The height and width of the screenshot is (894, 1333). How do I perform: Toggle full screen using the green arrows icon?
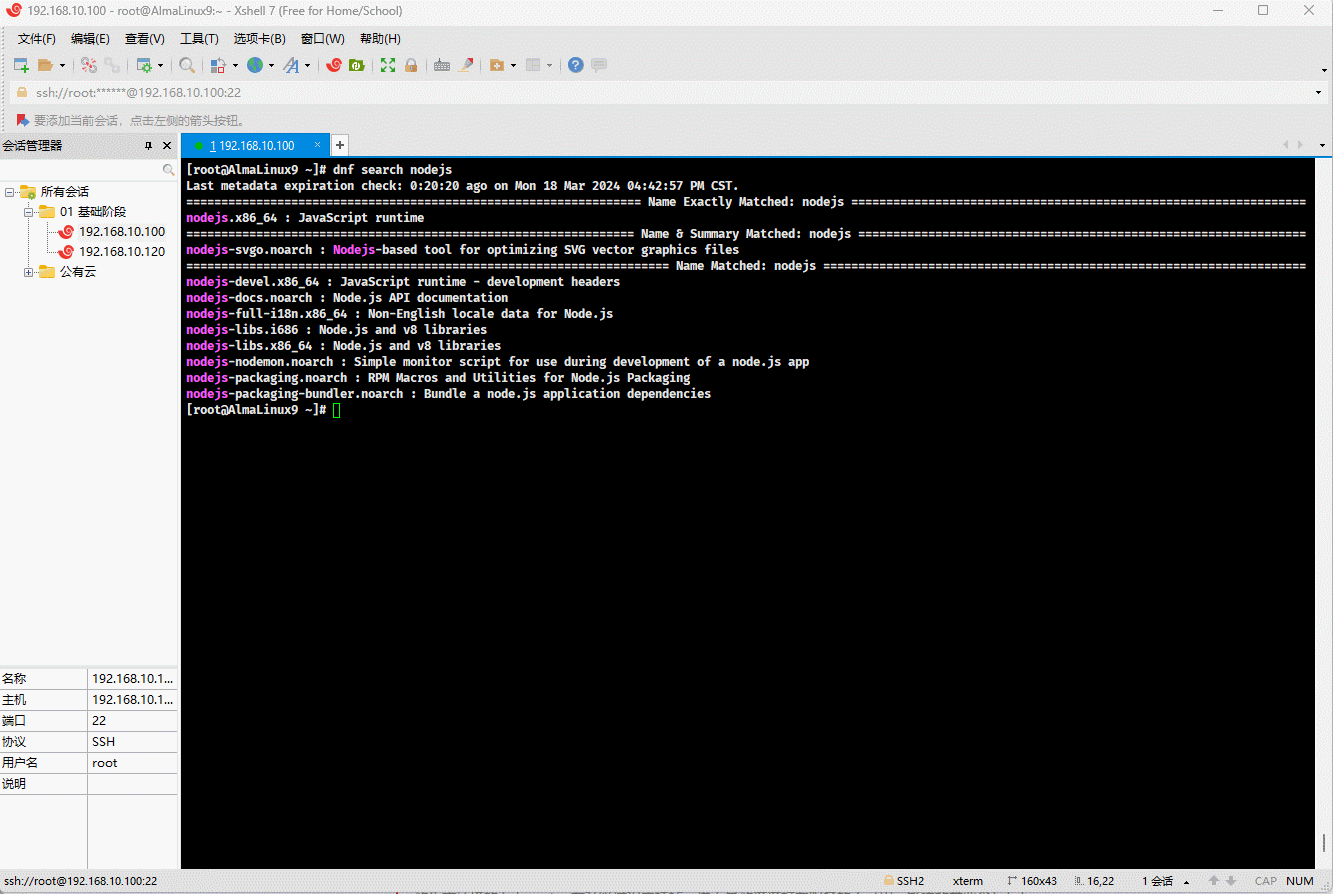coord(388,65)
